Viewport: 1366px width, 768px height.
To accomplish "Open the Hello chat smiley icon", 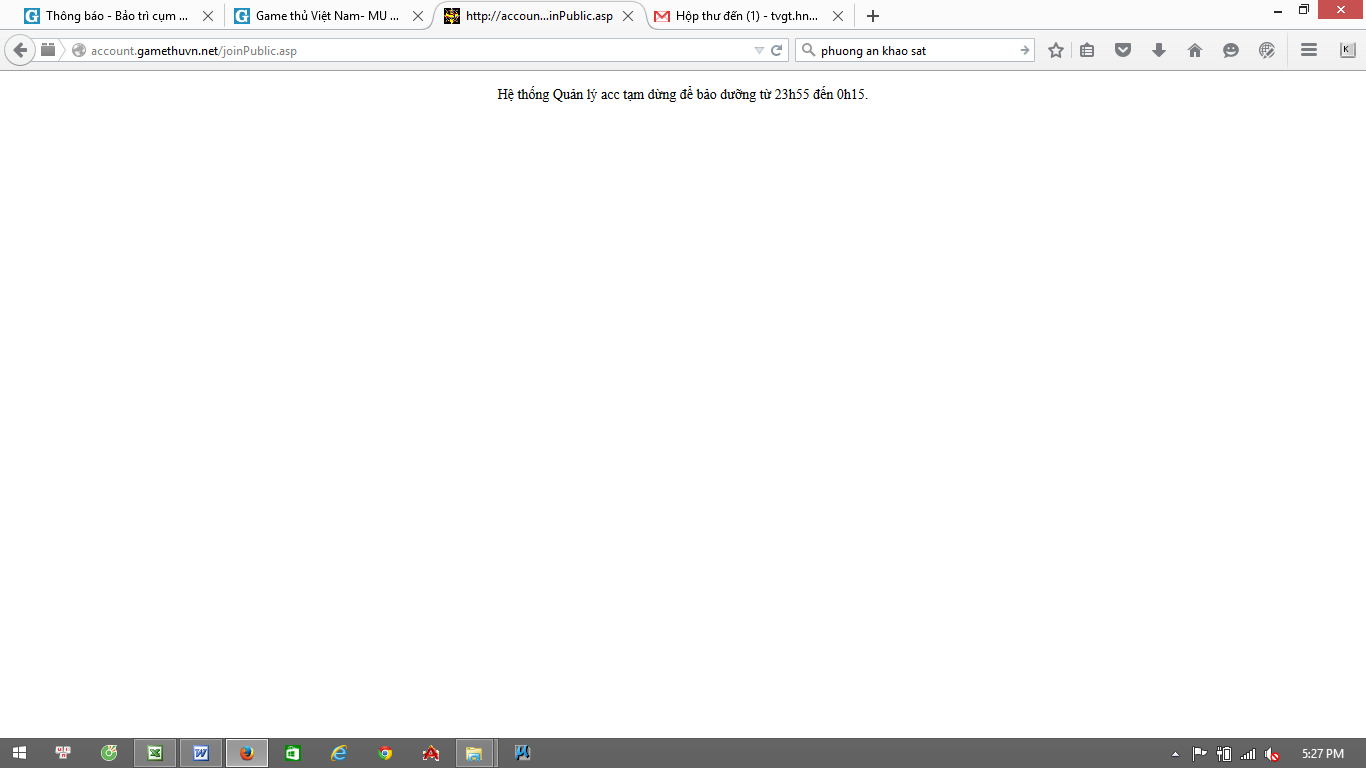I will tap(1231, 50).
